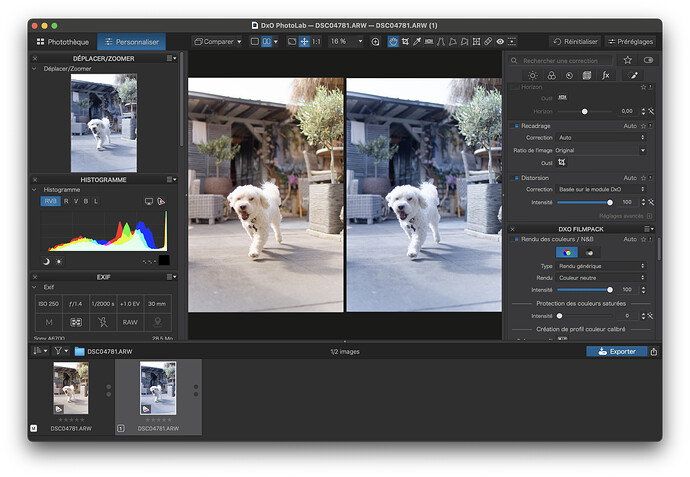Show RVB histogram channel
690x477 pixels.
51,201
